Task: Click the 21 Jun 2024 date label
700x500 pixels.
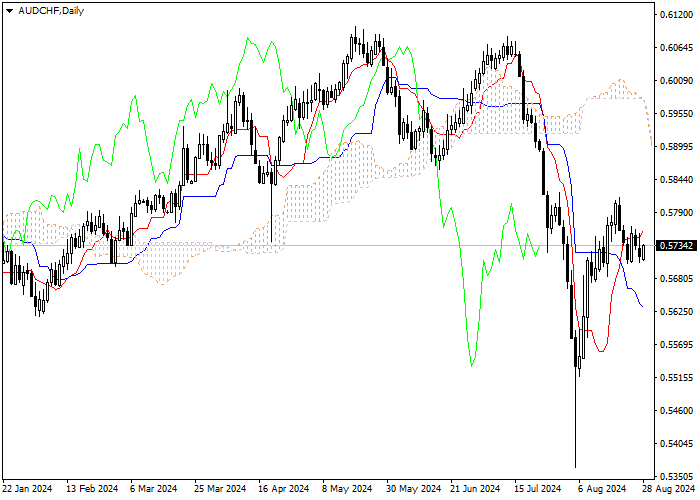Action: click(x=475, y=489)
